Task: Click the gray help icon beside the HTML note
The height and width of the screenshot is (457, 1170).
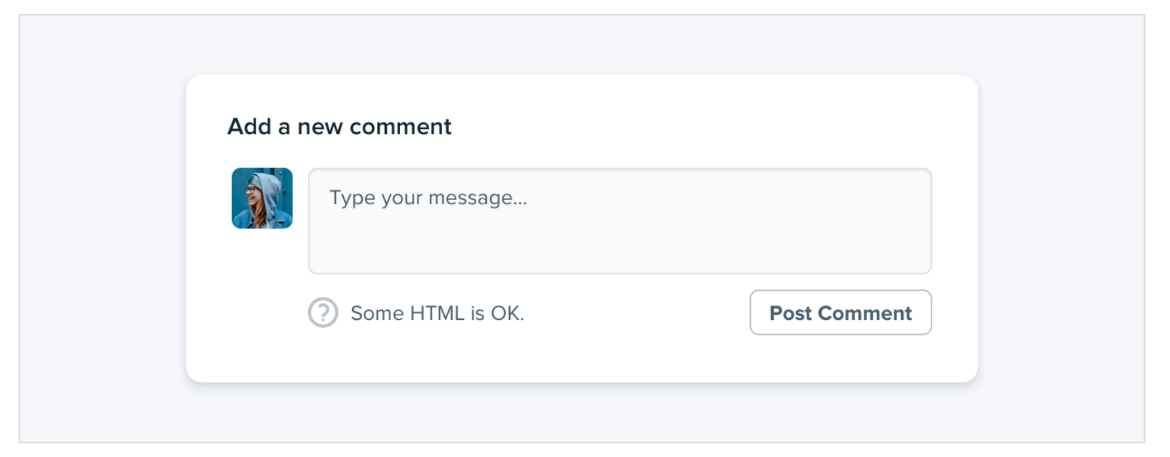Action: [323, 313]
